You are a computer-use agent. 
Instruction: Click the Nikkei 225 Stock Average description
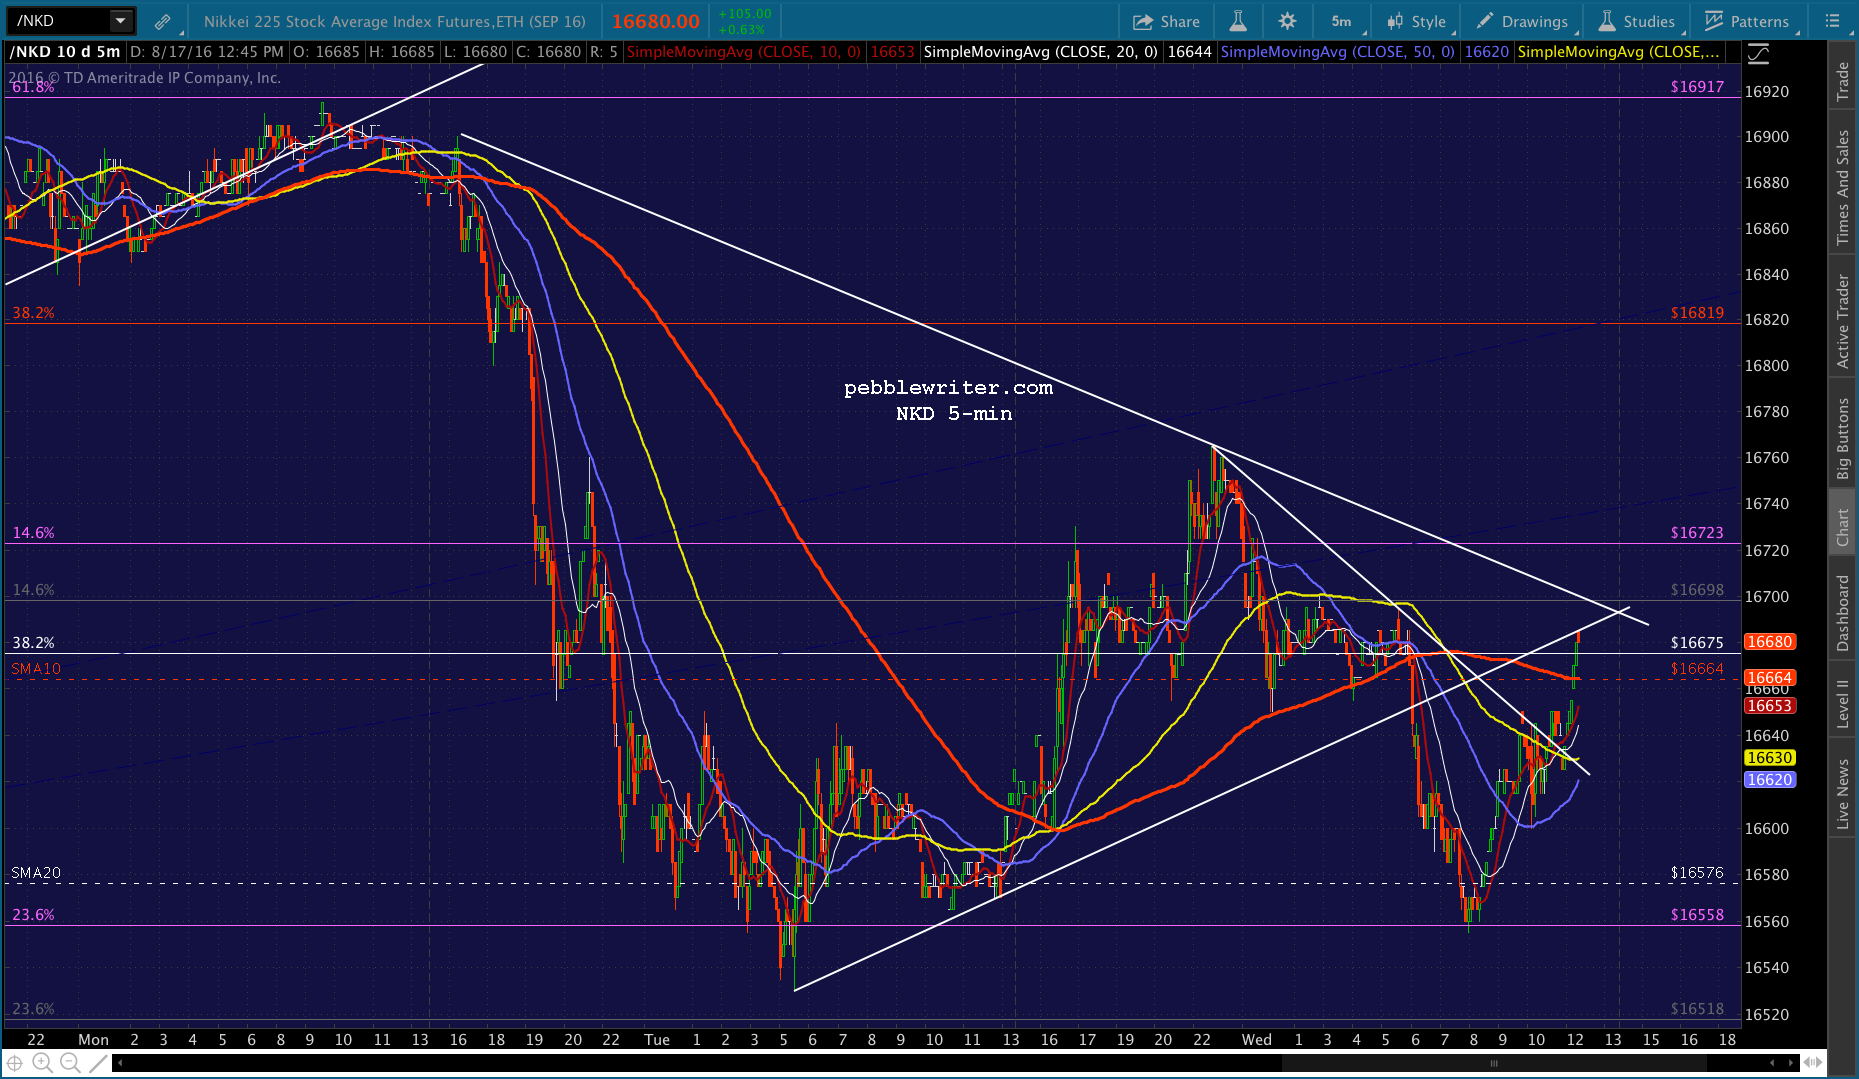tap(394, 21)
